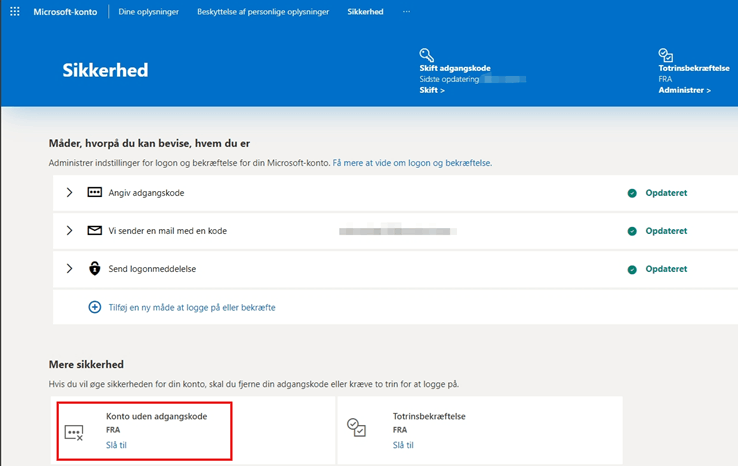Click Slå til under Konto uden adgangskode
Image resolution: width=738 pixels, height=466 pixels.
[116, 445]
